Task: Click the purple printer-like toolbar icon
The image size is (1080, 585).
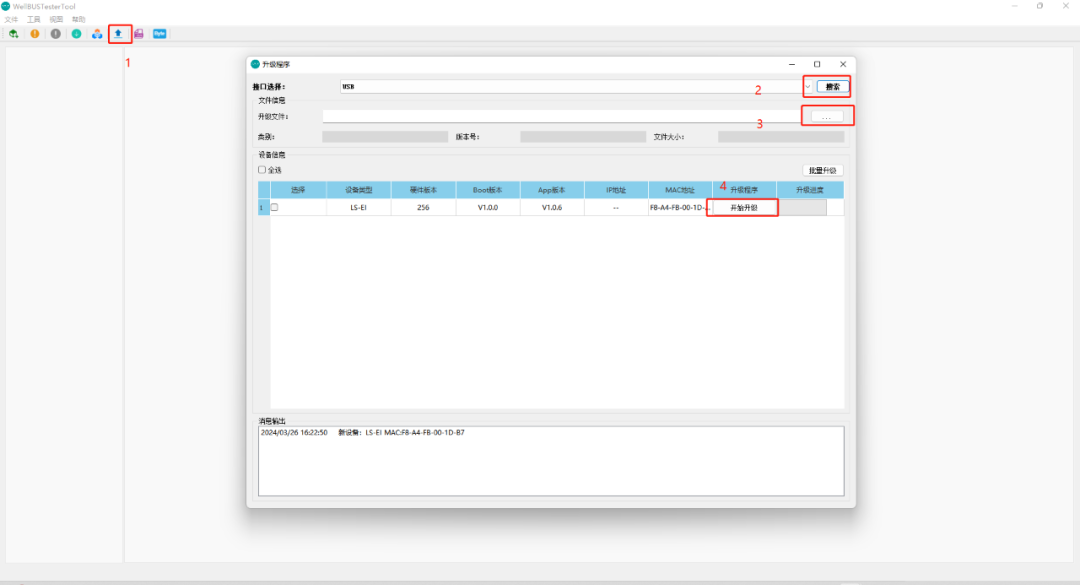Action: [x=139, y=34]
